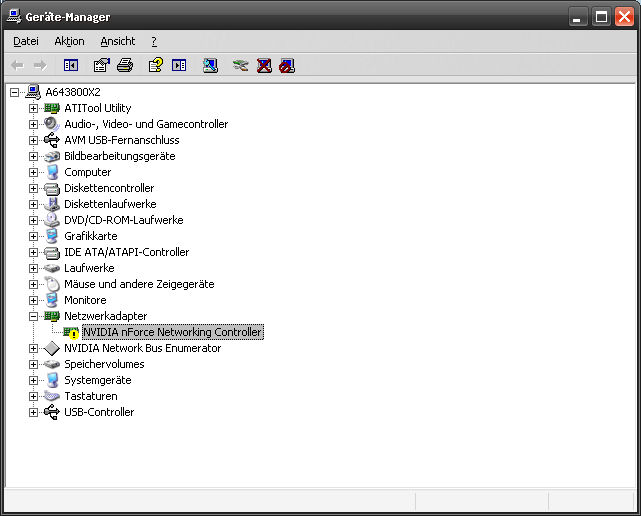Click the Audio-, Video- und Gamecontroller speaker icon
The image size is (641, 516).
click(52, 124)
